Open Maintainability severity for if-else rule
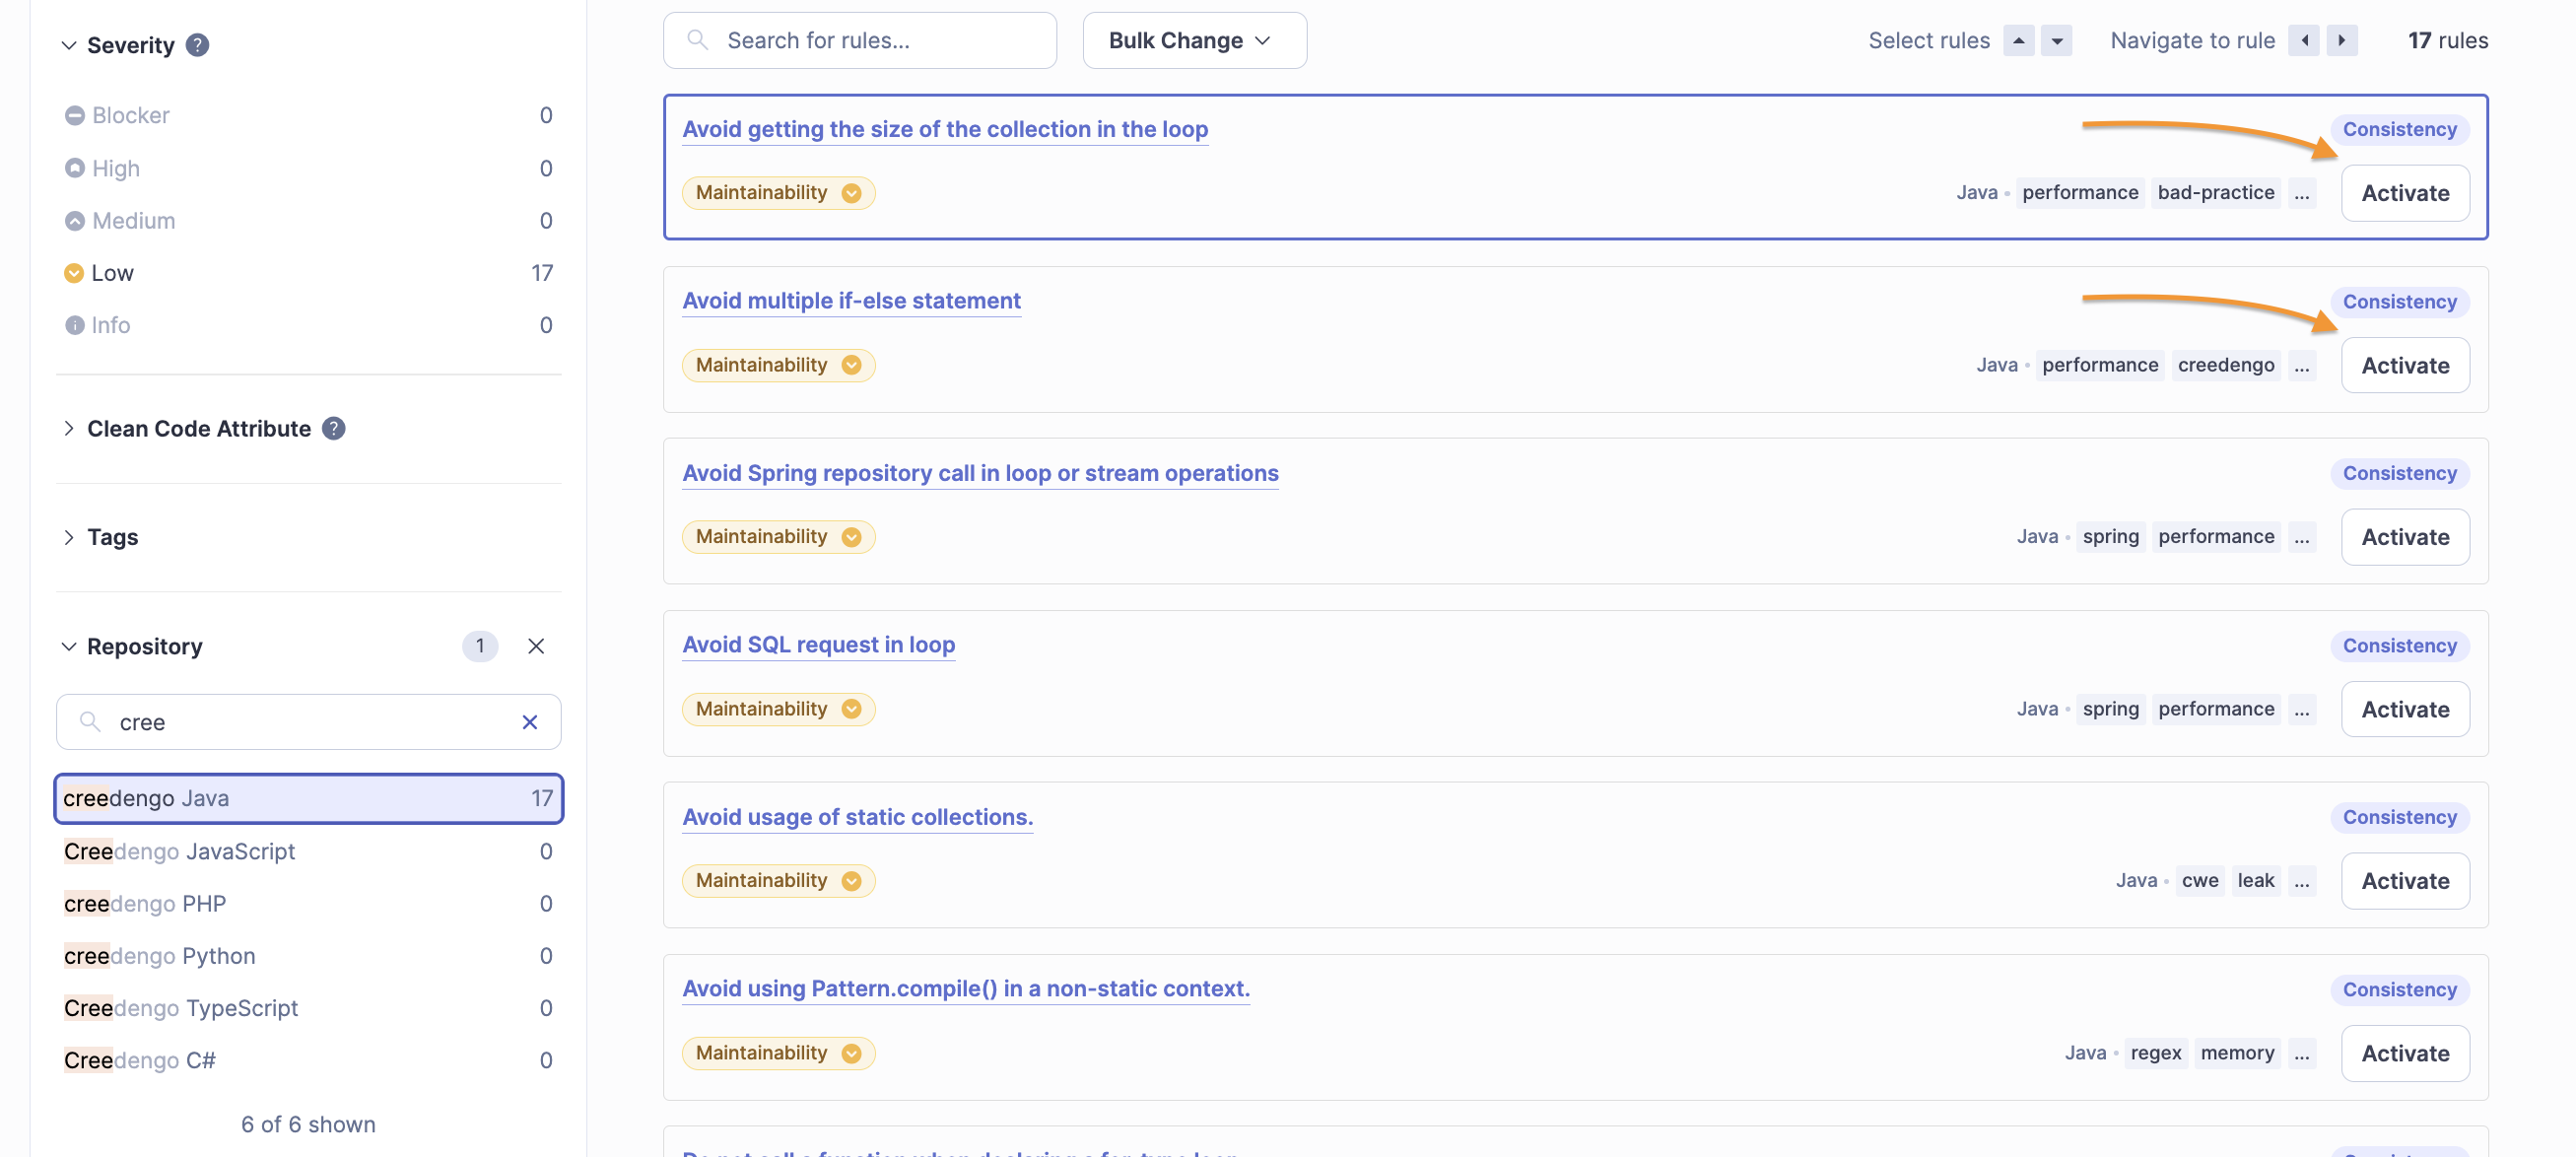 coord(778,365)
